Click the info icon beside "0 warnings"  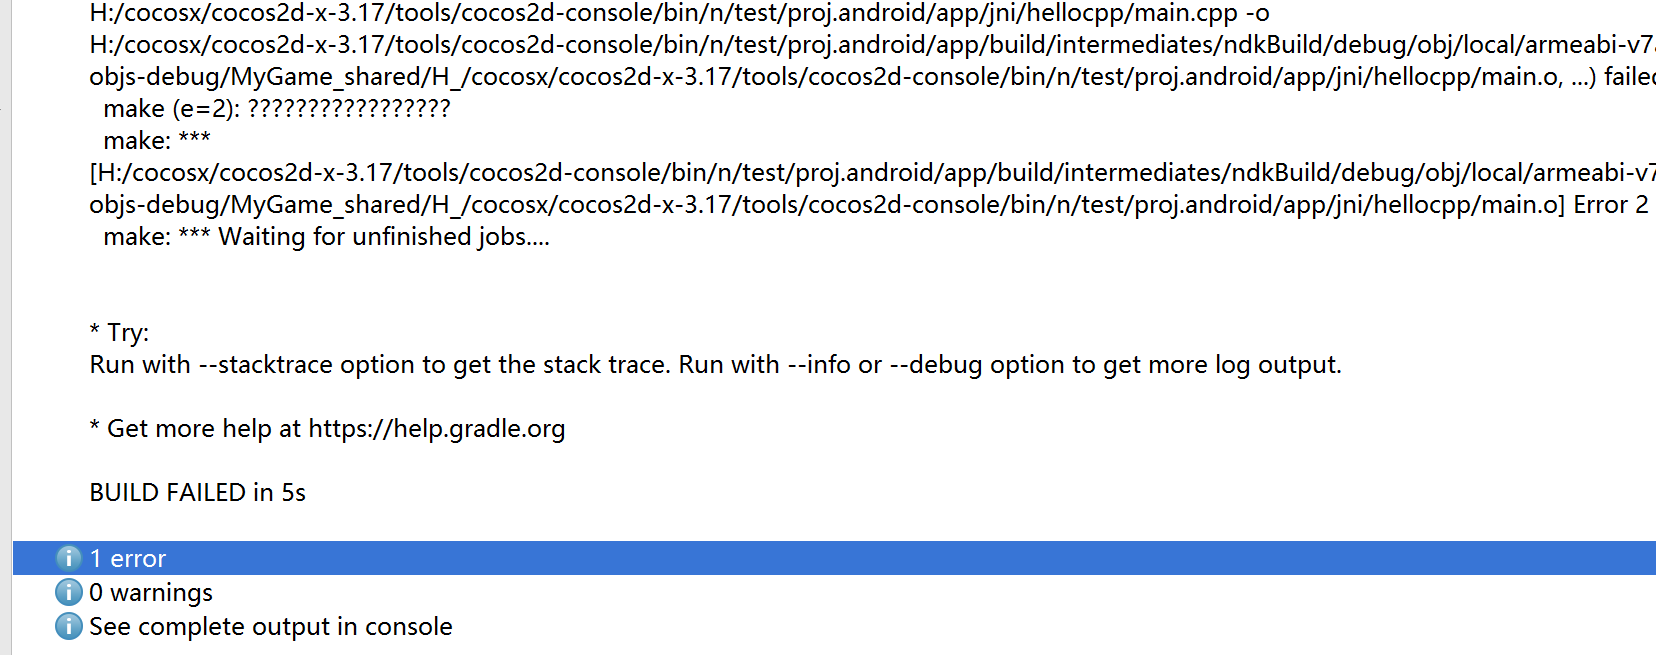click(x=68, y=593)
